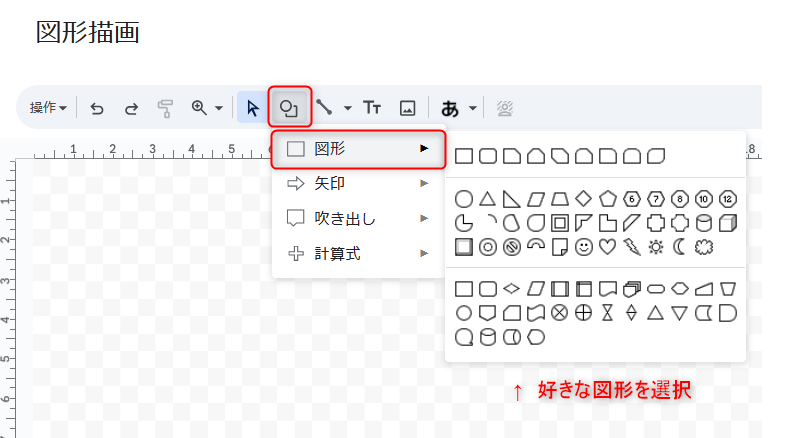Pick the flowchart off-page connector shape
This screenshot has width=812, height=438.
pos(487,313)
